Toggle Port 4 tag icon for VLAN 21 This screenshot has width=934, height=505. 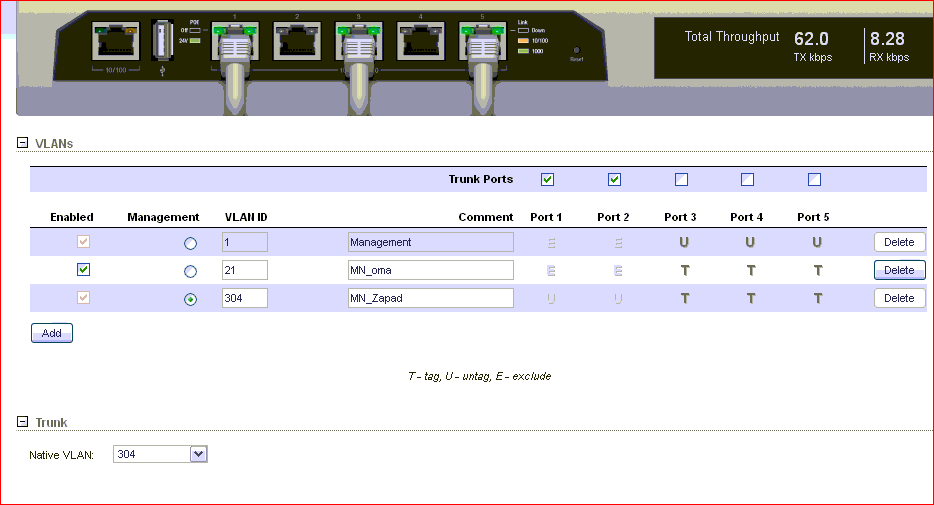[750, 270]
